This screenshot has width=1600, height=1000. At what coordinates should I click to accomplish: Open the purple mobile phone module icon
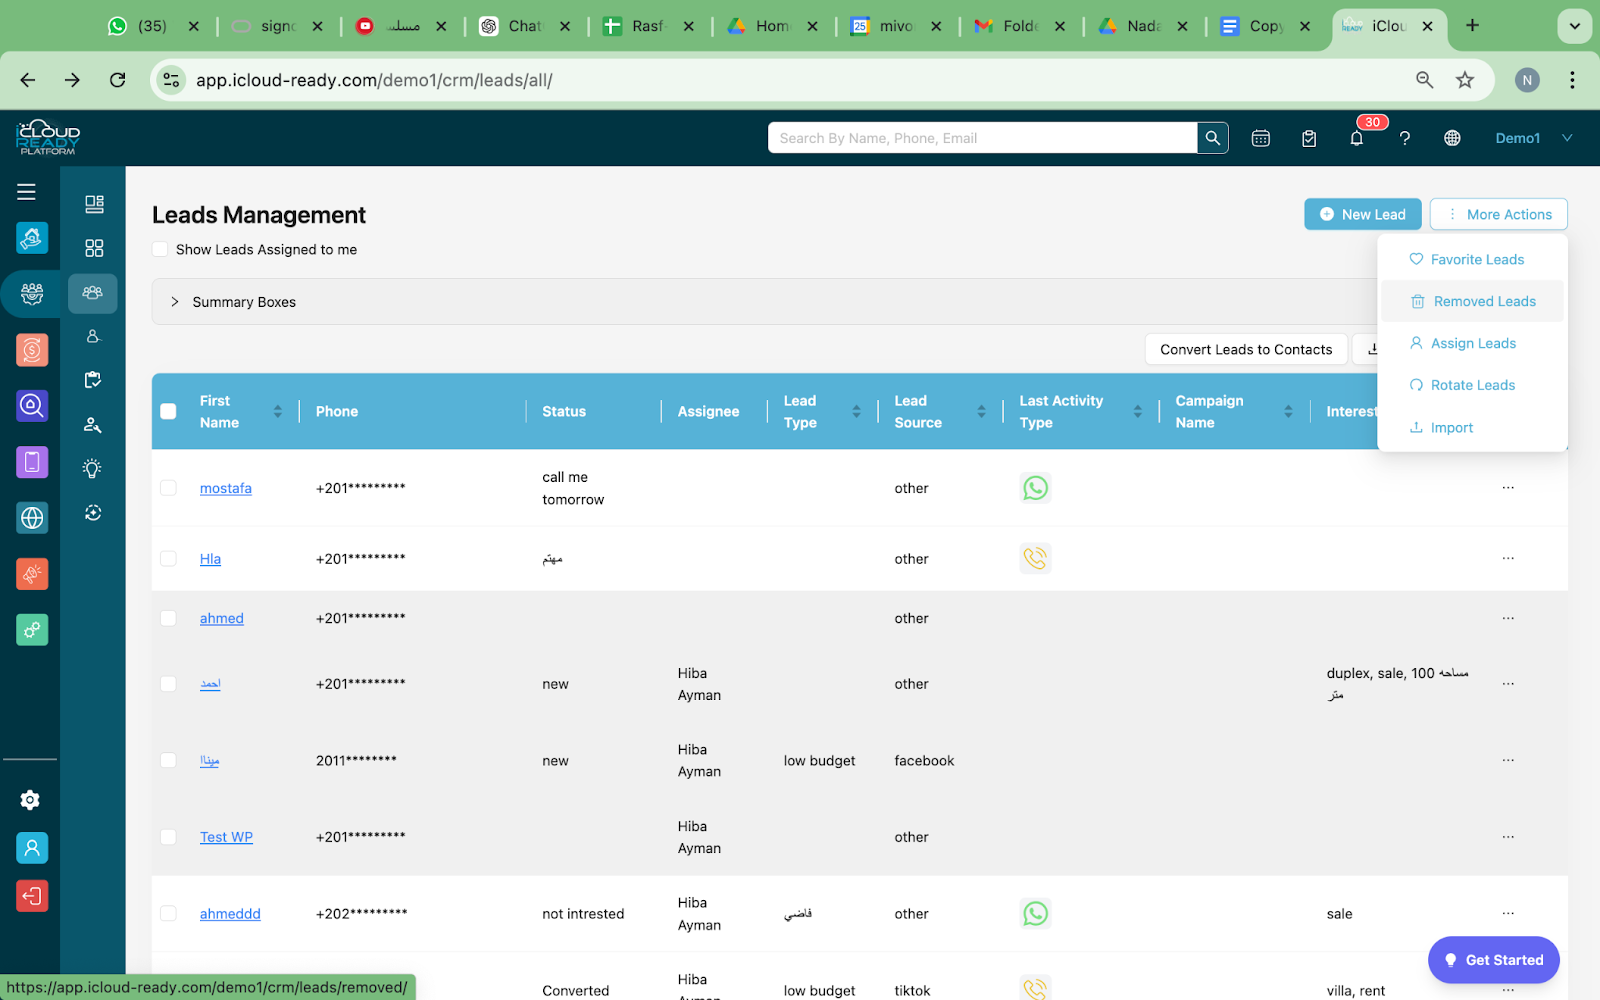pos(32,462)
